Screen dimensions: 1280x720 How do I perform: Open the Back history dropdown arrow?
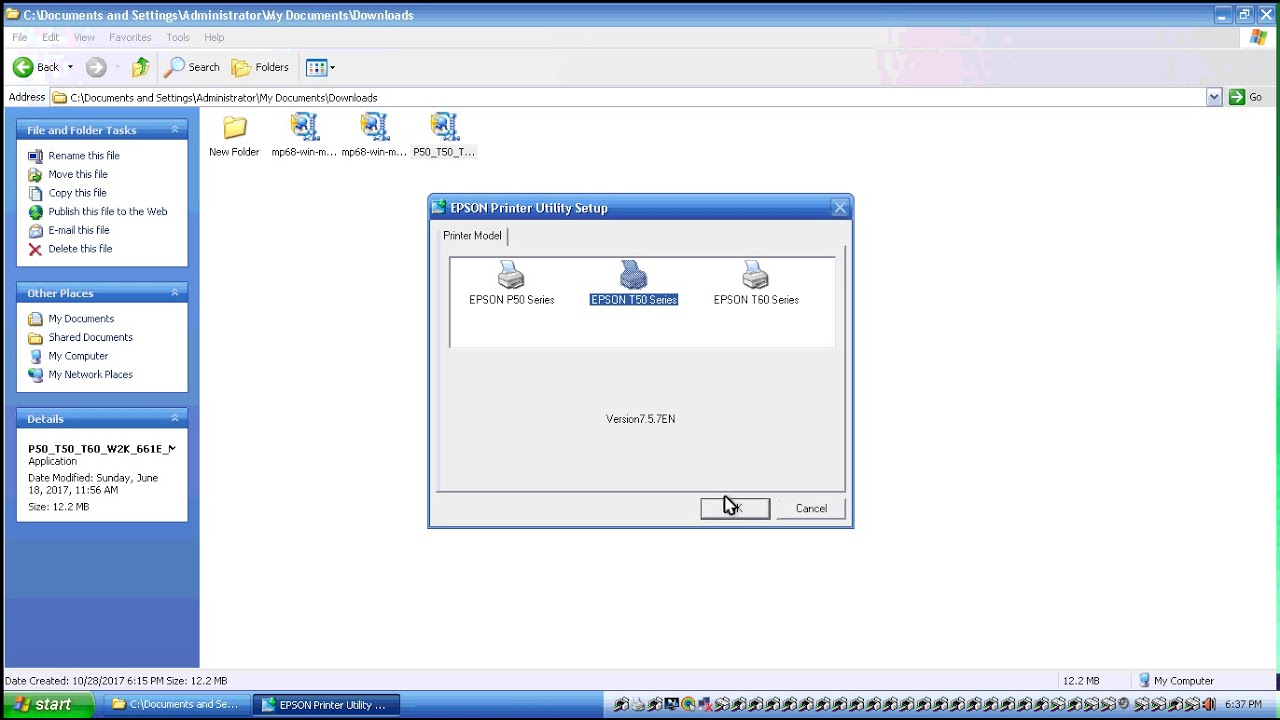point(70,67)
